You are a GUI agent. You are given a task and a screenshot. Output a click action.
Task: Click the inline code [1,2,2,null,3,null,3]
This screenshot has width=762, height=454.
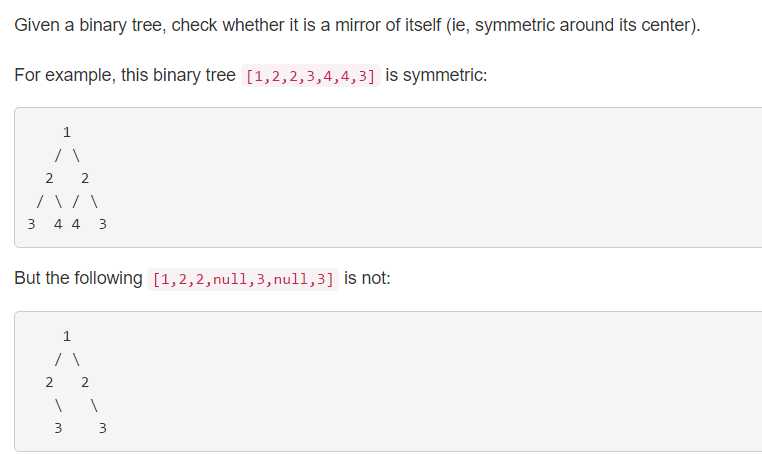[243, 279]
